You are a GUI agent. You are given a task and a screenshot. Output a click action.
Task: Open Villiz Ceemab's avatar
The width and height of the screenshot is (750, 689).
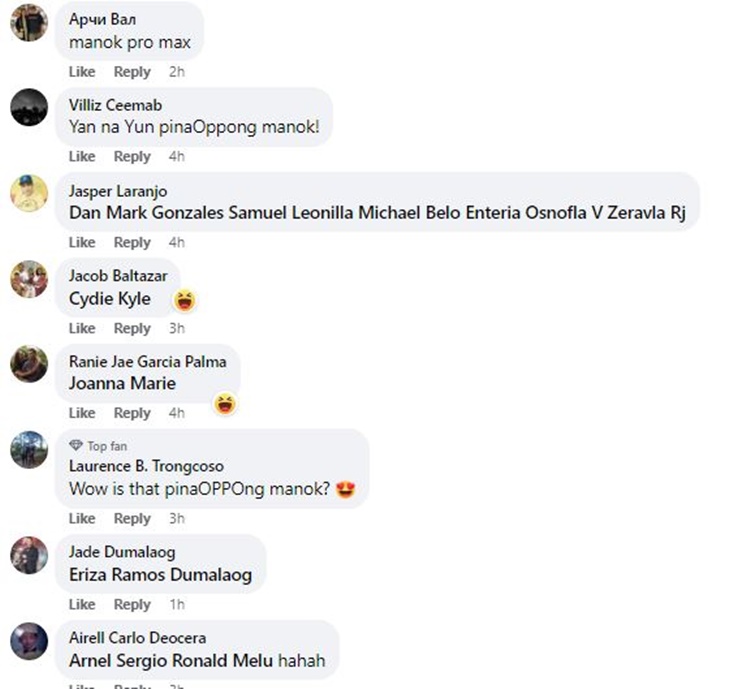click(x=29, y=107)
